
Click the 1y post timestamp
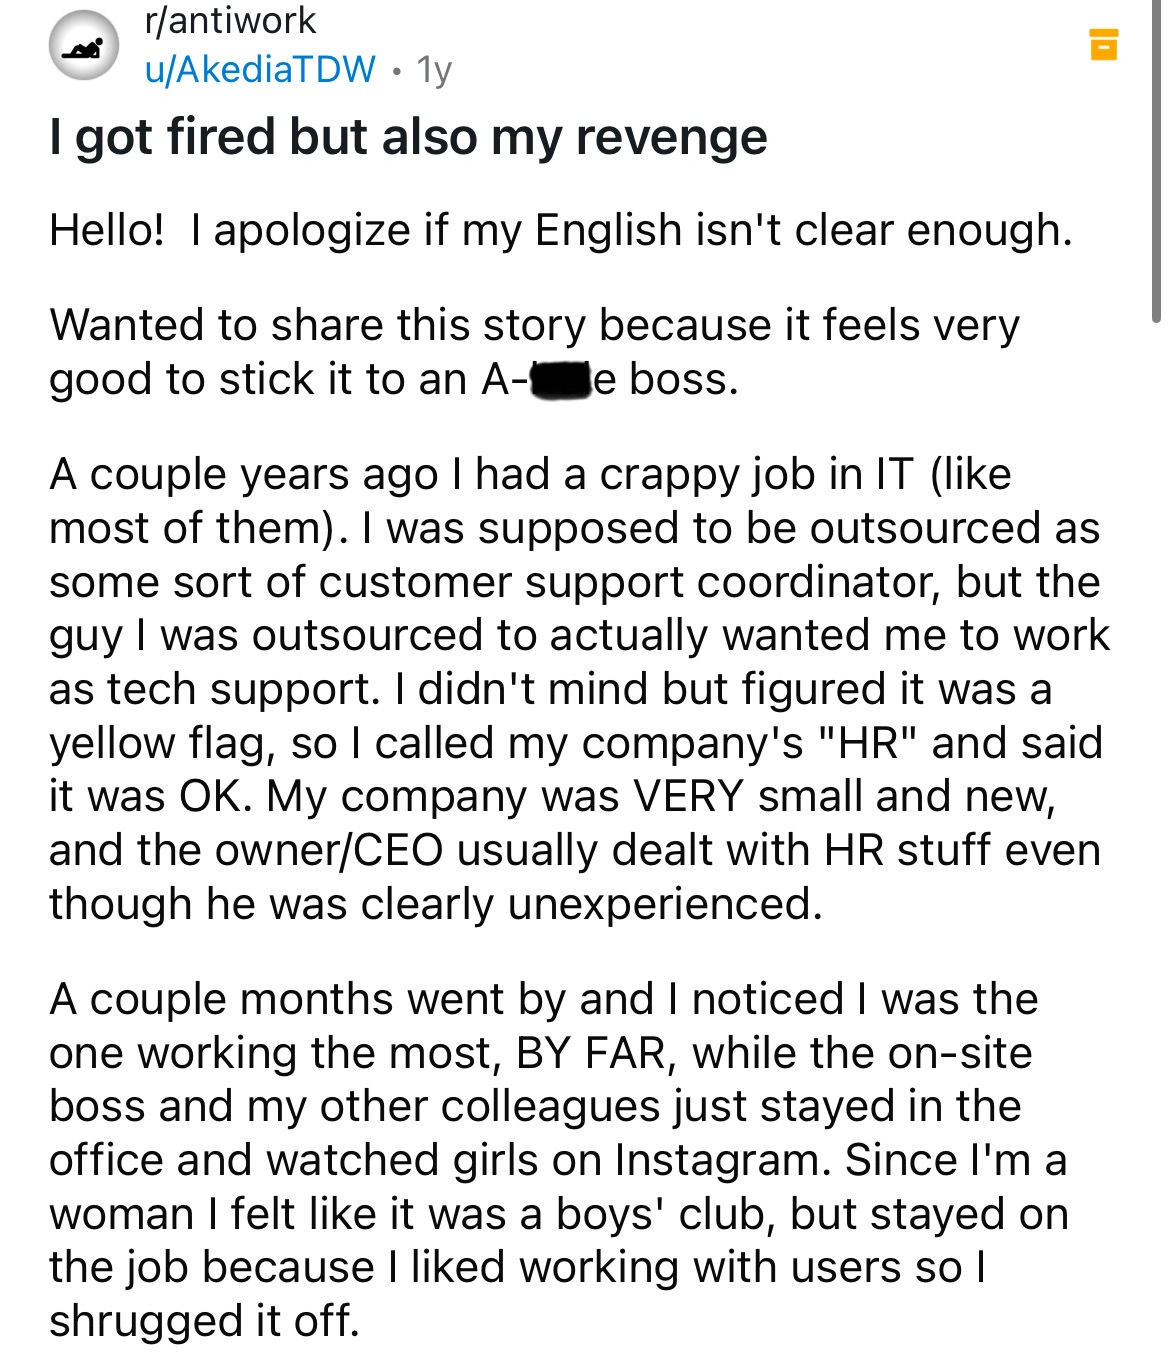435,70
